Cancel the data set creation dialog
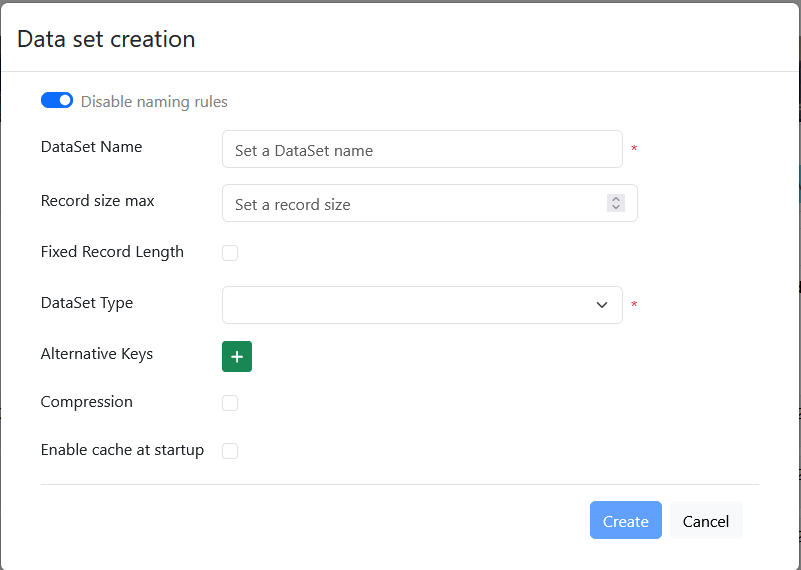This screenshot has width=801, height=570. (x=706, y=520)
